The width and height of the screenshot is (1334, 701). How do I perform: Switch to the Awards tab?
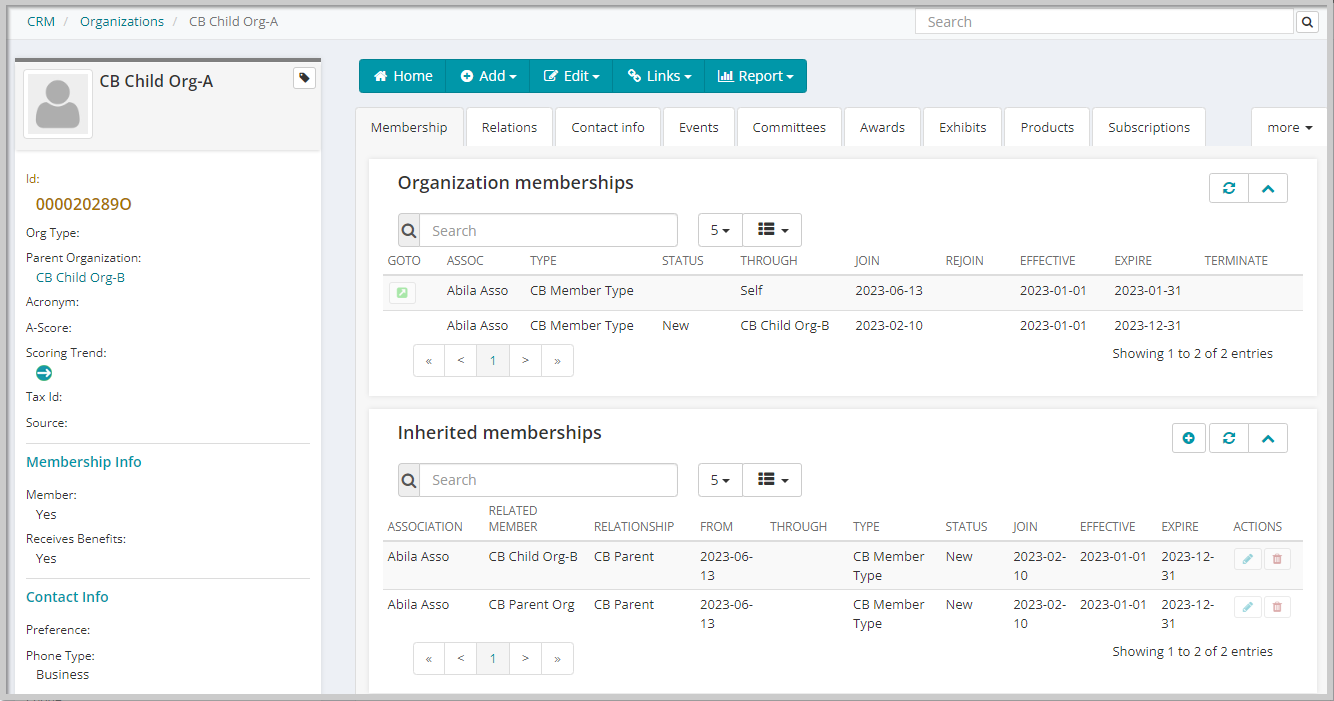coord(882,127)
